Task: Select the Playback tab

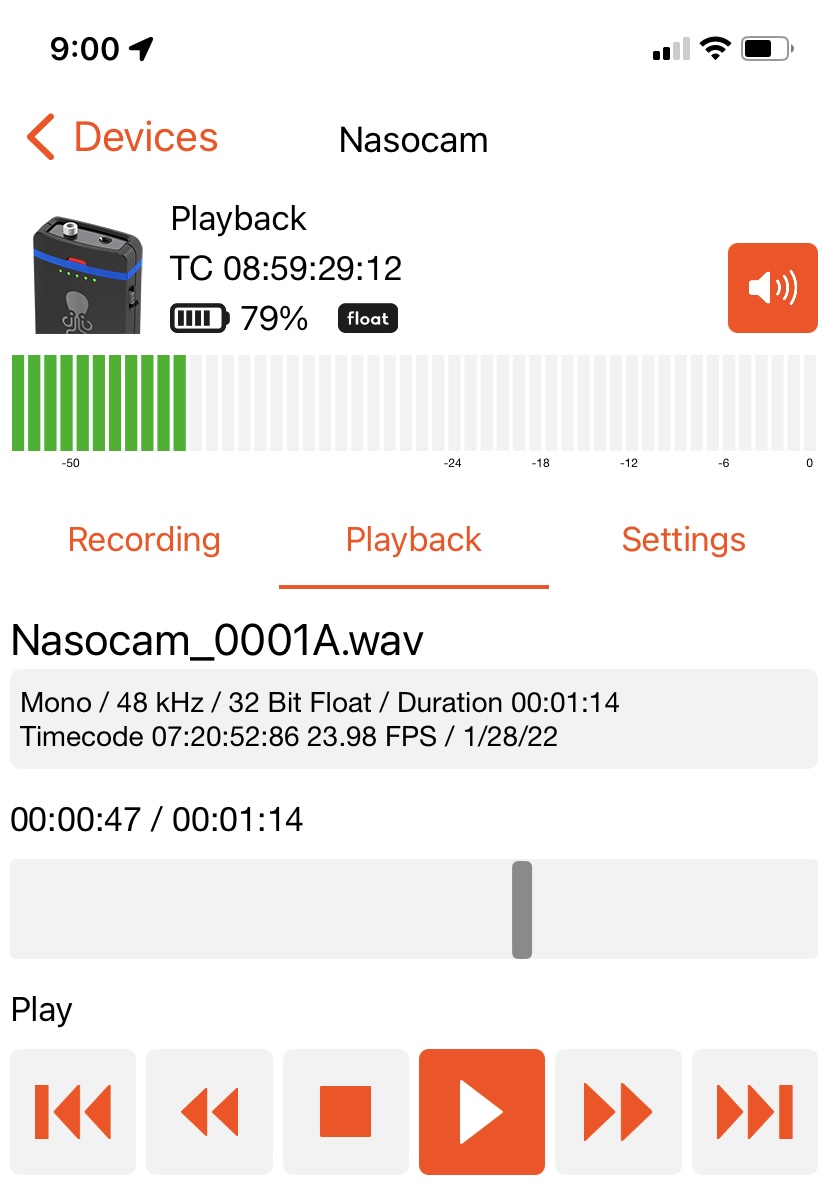Action: point(413,540)
